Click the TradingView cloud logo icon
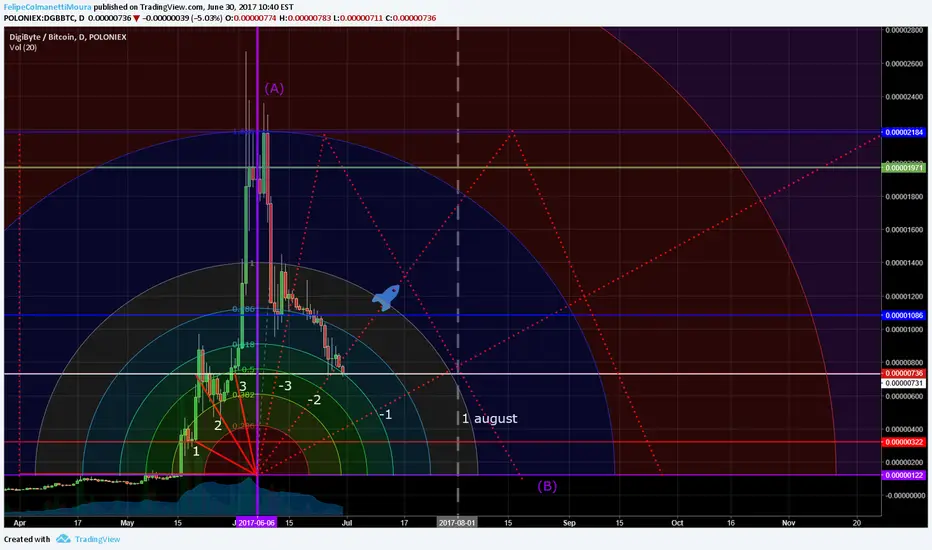 tap(63, 539)
